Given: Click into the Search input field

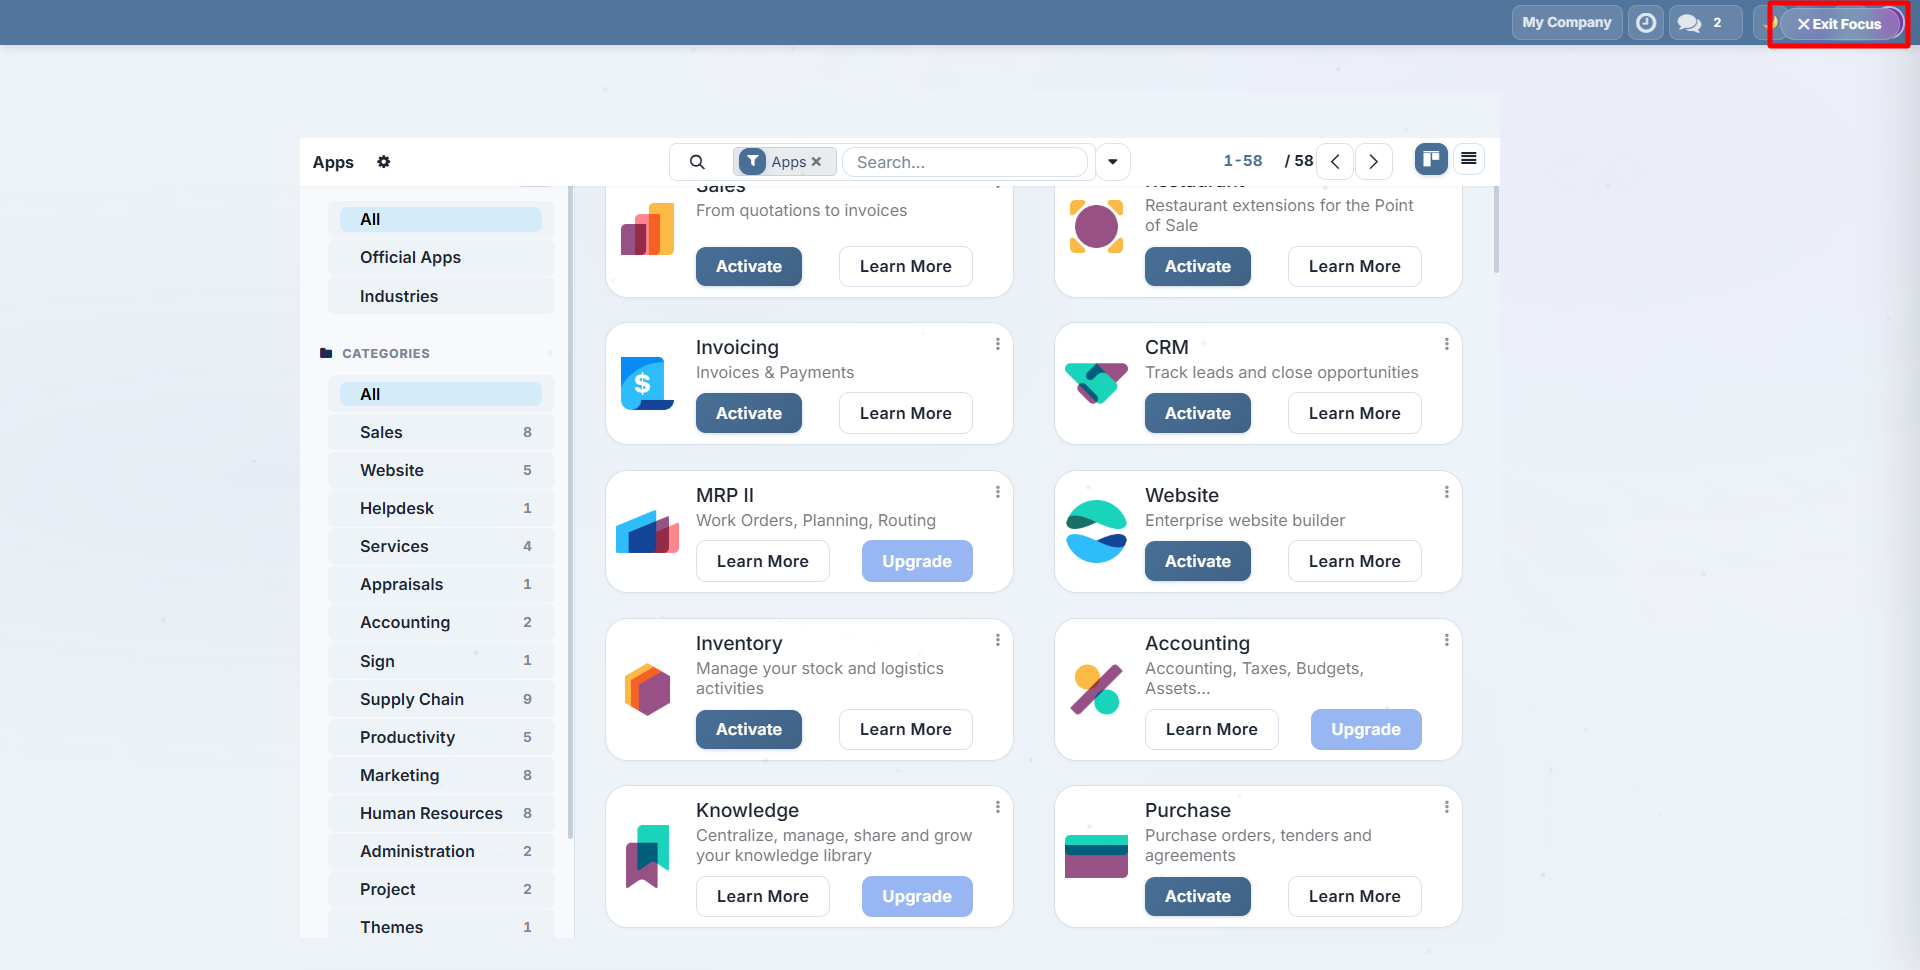Looking at the screenshot, I should point(965,162).
